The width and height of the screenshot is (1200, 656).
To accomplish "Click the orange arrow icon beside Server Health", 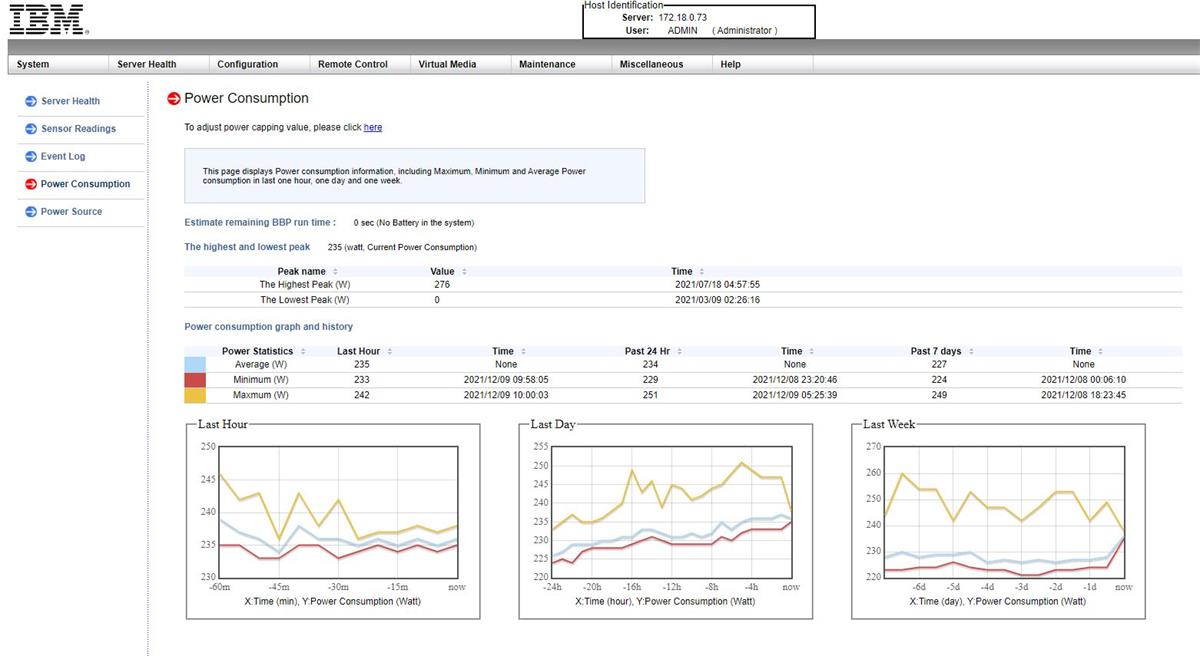I will 30,101.
